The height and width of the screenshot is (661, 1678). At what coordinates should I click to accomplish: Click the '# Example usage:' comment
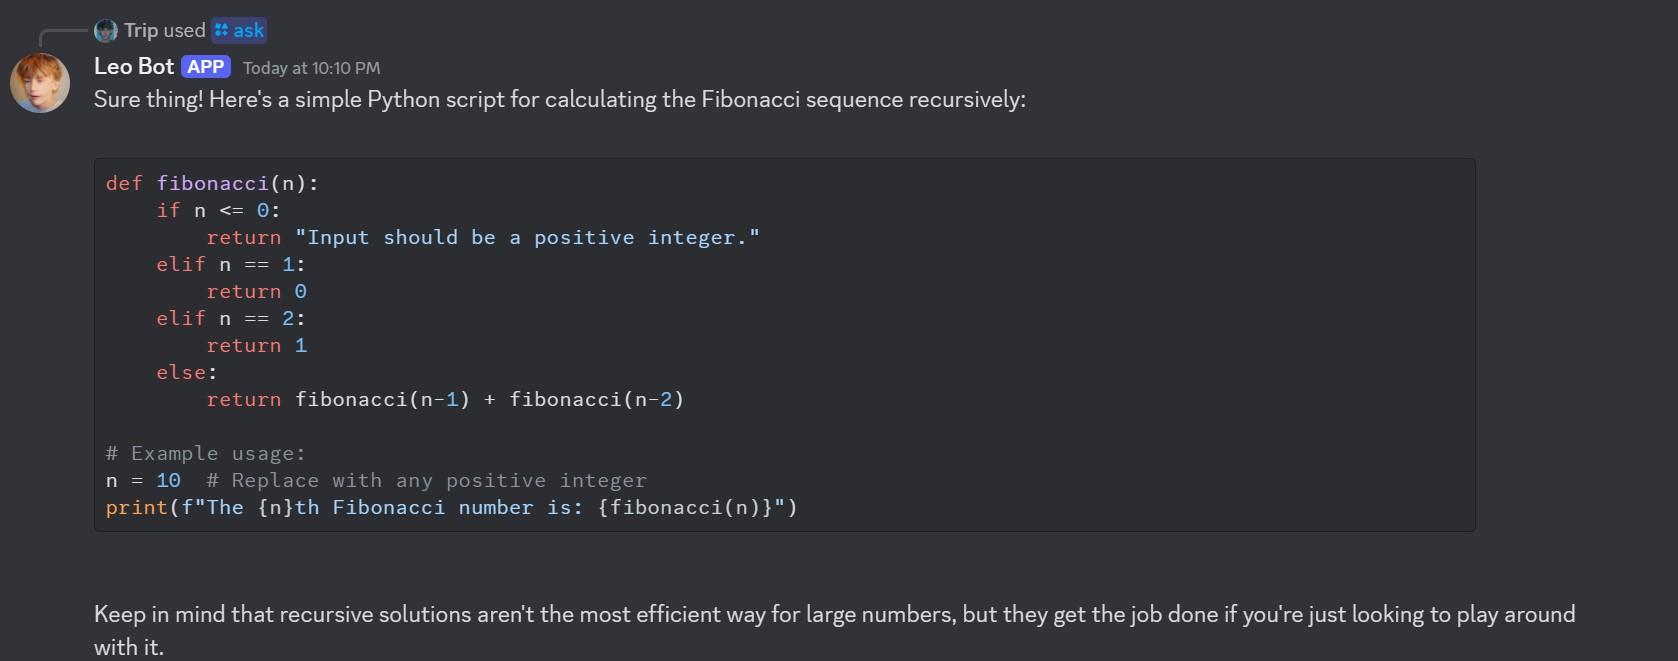coord(205,454)
